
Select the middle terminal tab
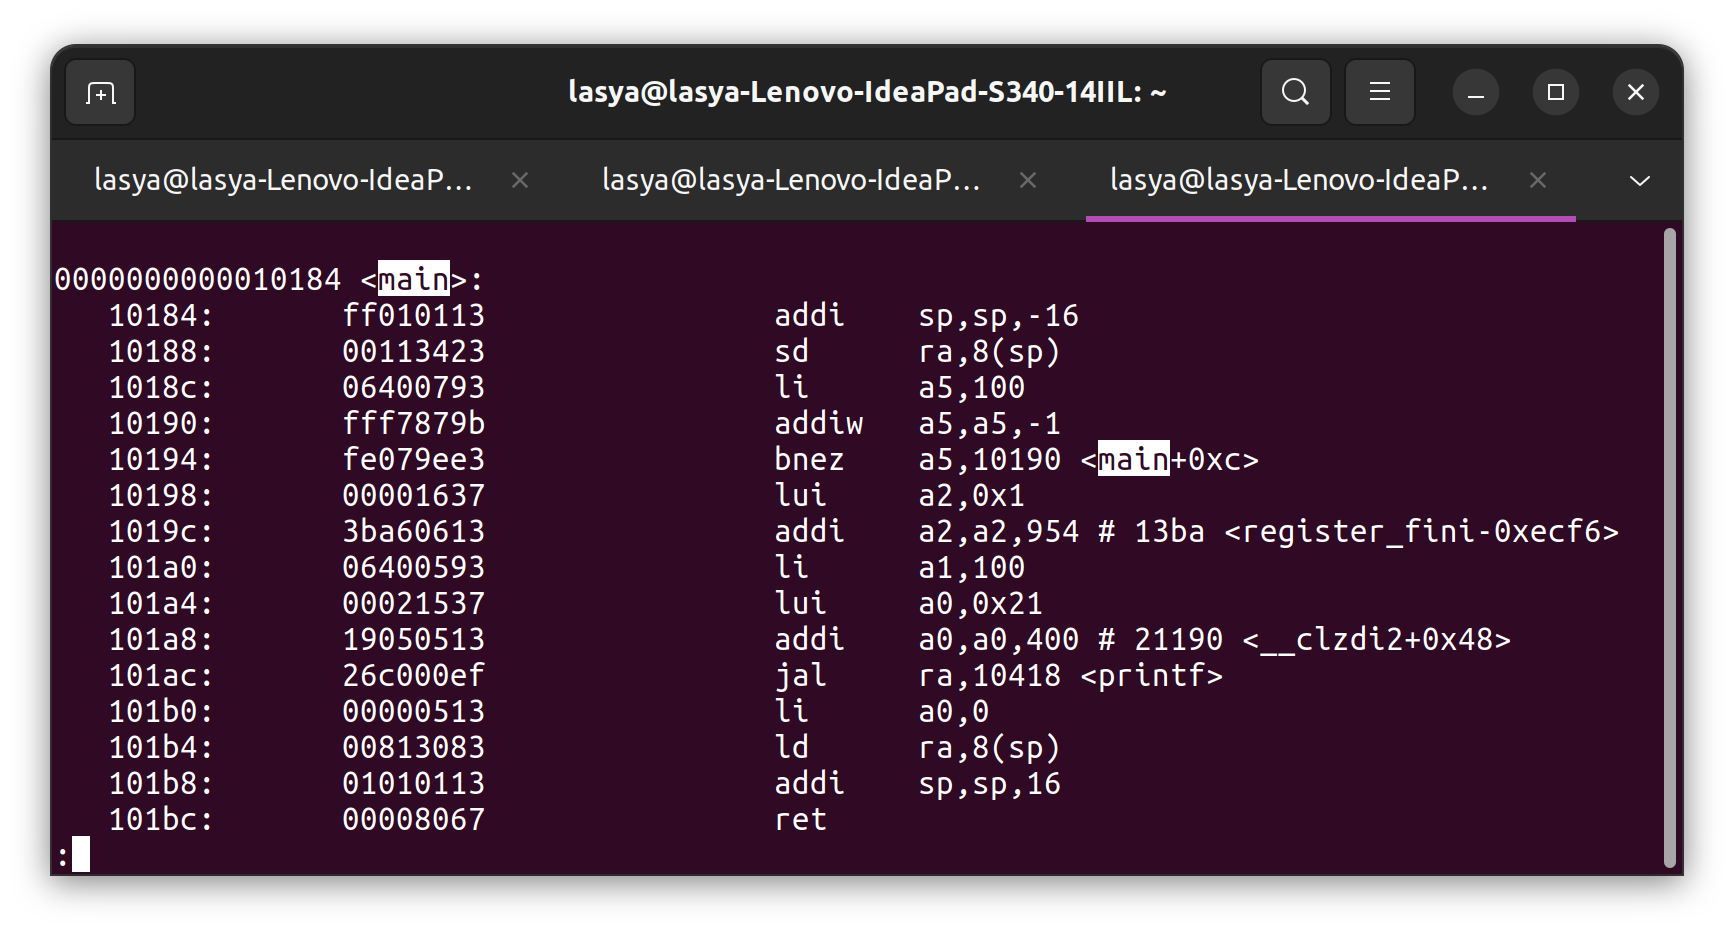tap(791, 181)
